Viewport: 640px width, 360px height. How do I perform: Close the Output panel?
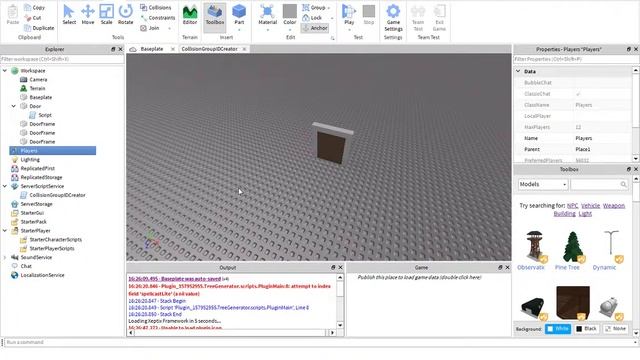340,268
